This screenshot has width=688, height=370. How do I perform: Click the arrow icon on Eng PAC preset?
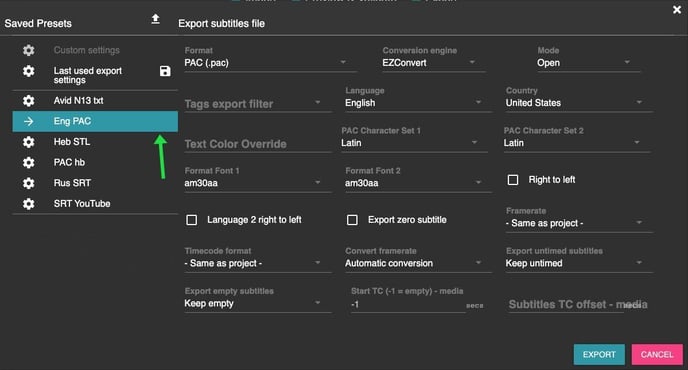29,122
